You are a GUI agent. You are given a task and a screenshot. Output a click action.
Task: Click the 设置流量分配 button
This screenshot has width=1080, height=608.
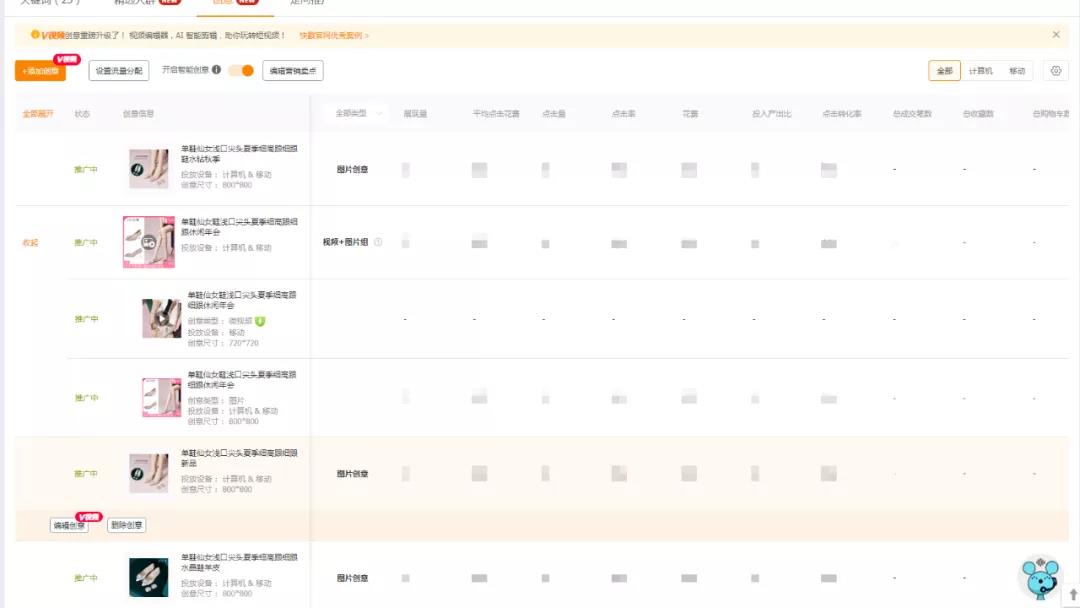pos(119,71)
